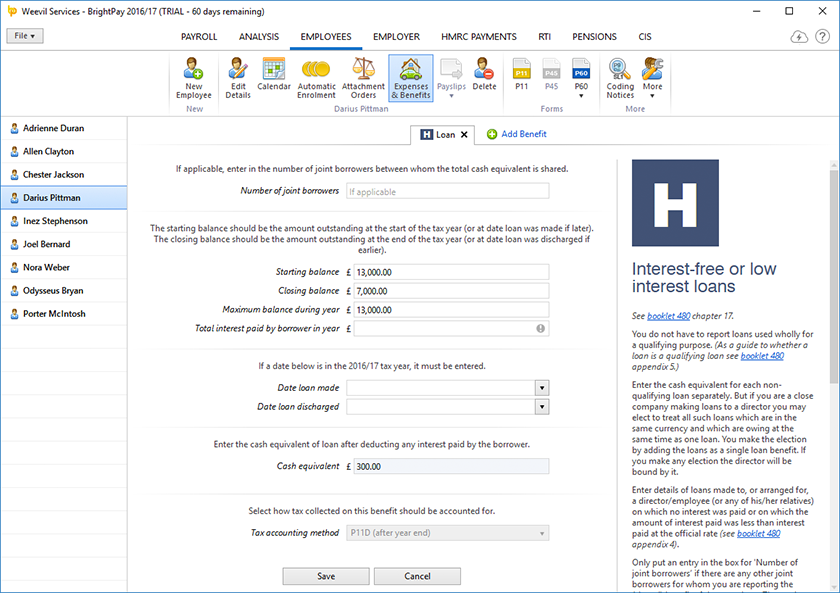Switch to the PAYROLL tab
The image size is (840, 593).
pos(199,37)
